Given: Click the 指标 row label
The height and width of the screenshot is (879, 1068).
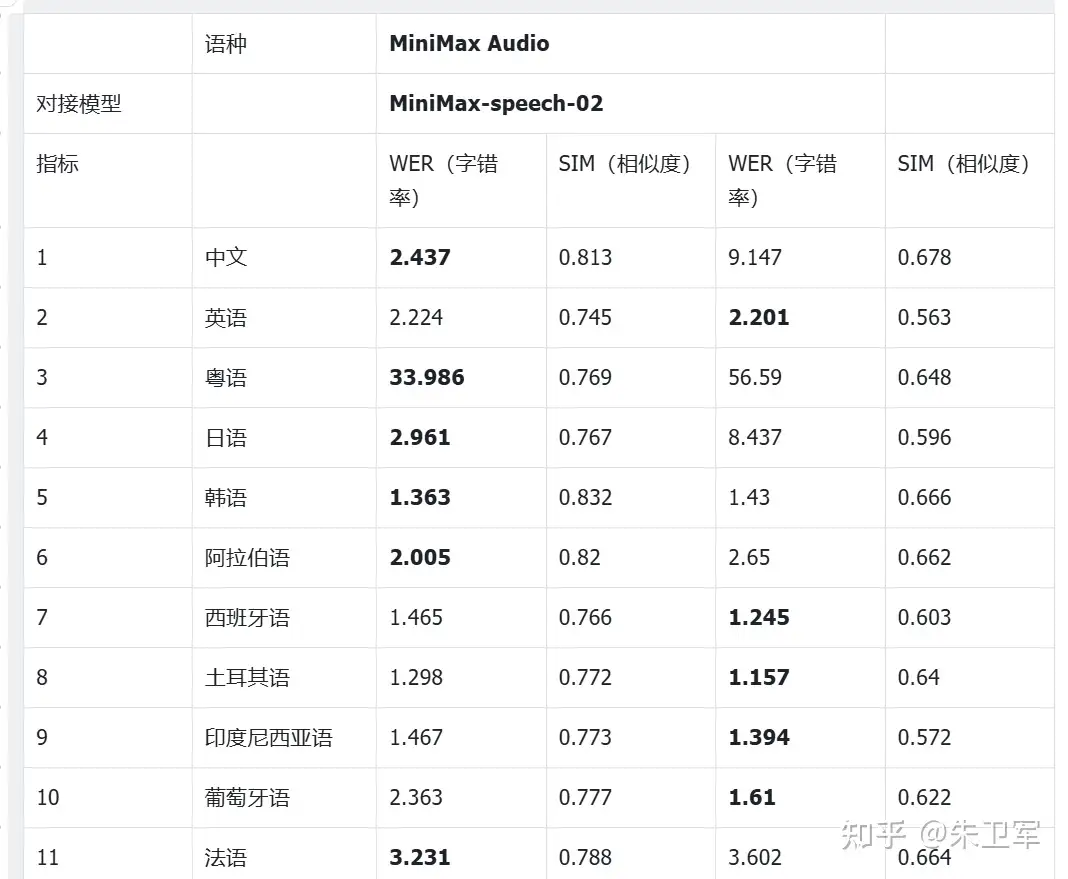Looking at the screenshot, I should click(57, 163).
